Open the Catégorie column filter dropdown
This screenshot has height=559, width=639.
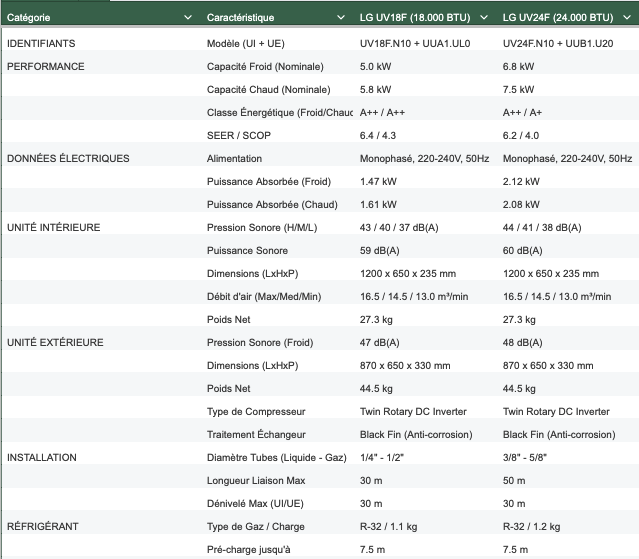point(188,18)
